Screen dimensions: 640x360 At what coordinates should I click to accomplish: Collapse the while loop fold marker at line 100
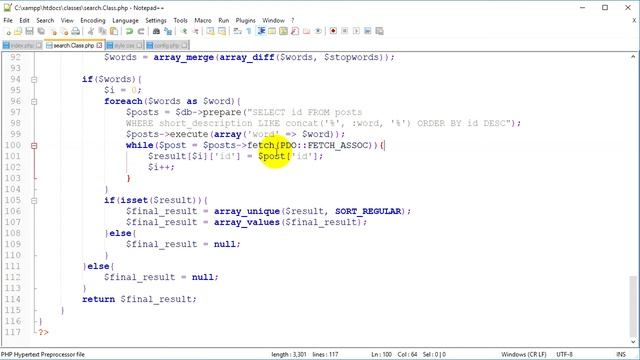click(34, 146)
